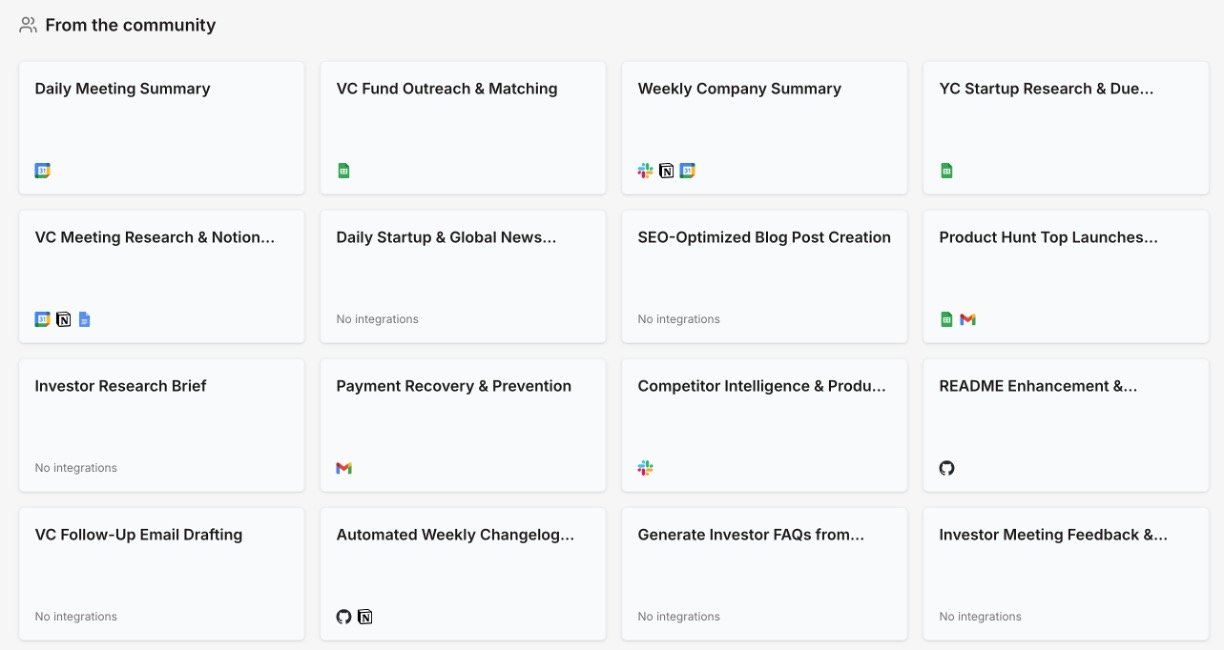The image size is (1224, 650).
Task: Click the community people icon in header
Action: pos(28,25)
